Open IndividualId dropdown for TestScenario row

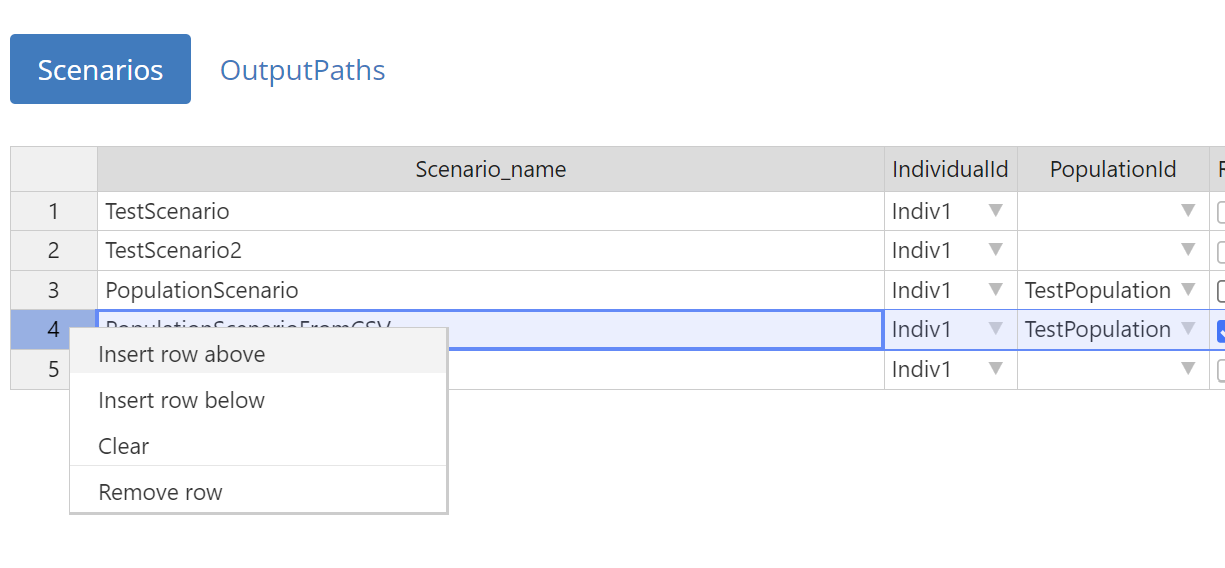996,211
